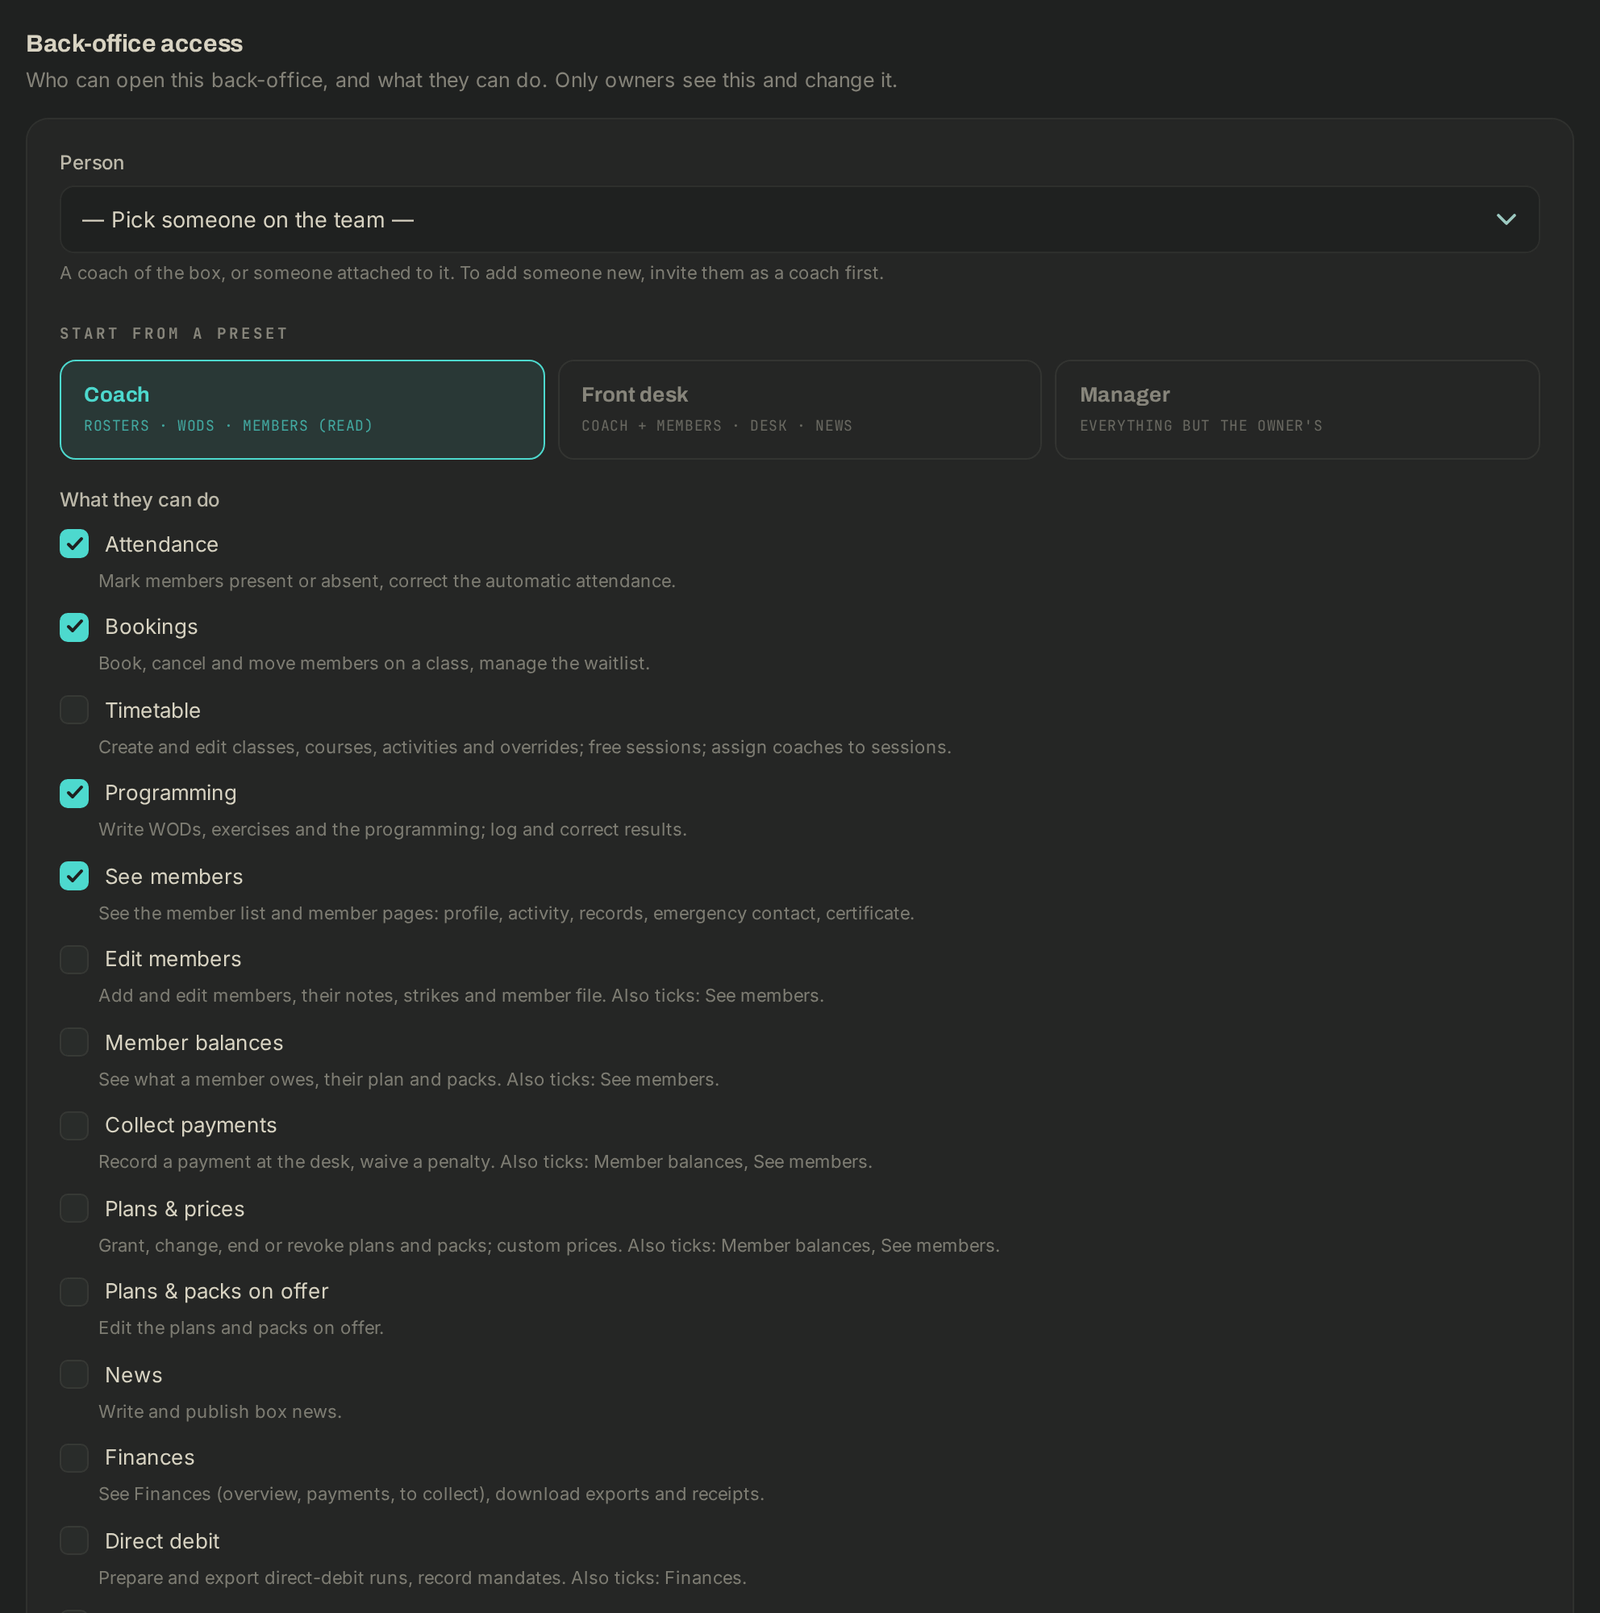Click the 'START FROM A PRESET' label
1600x1613 pixels.
coord(173,333)
